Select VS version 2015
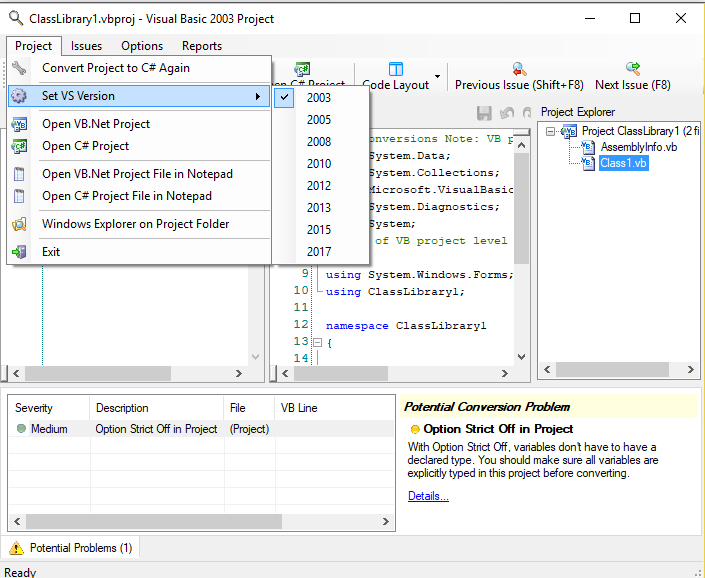The width and height of the screenshot is (705, 578). 321,230
